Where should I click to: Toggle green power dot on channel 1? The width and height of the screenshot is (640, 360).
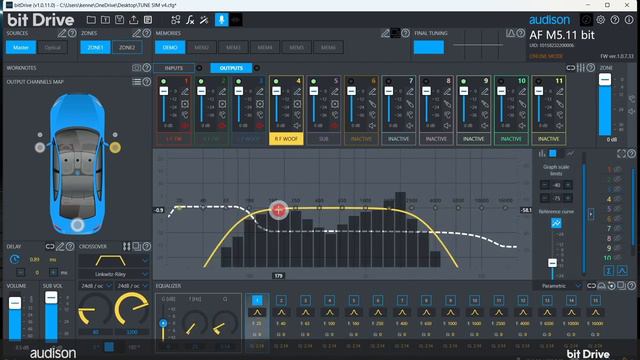click(164, 81)
